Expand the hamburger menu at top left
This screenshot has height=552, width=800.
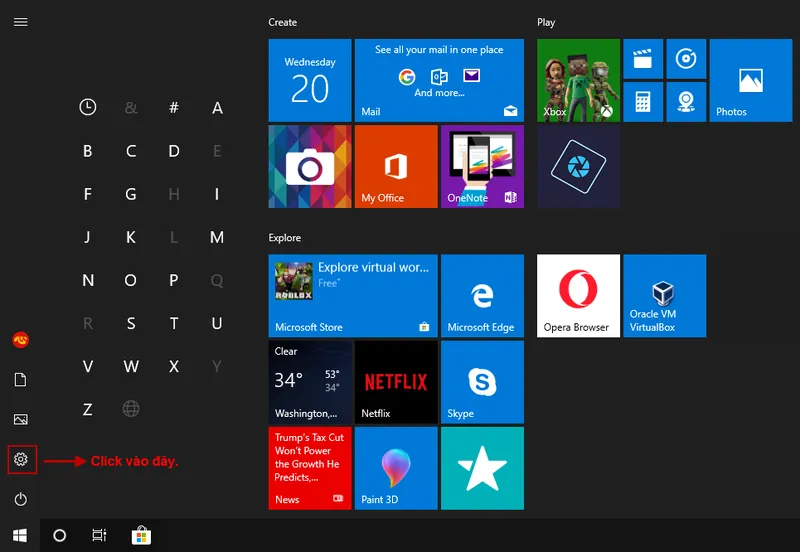[21, 22]
